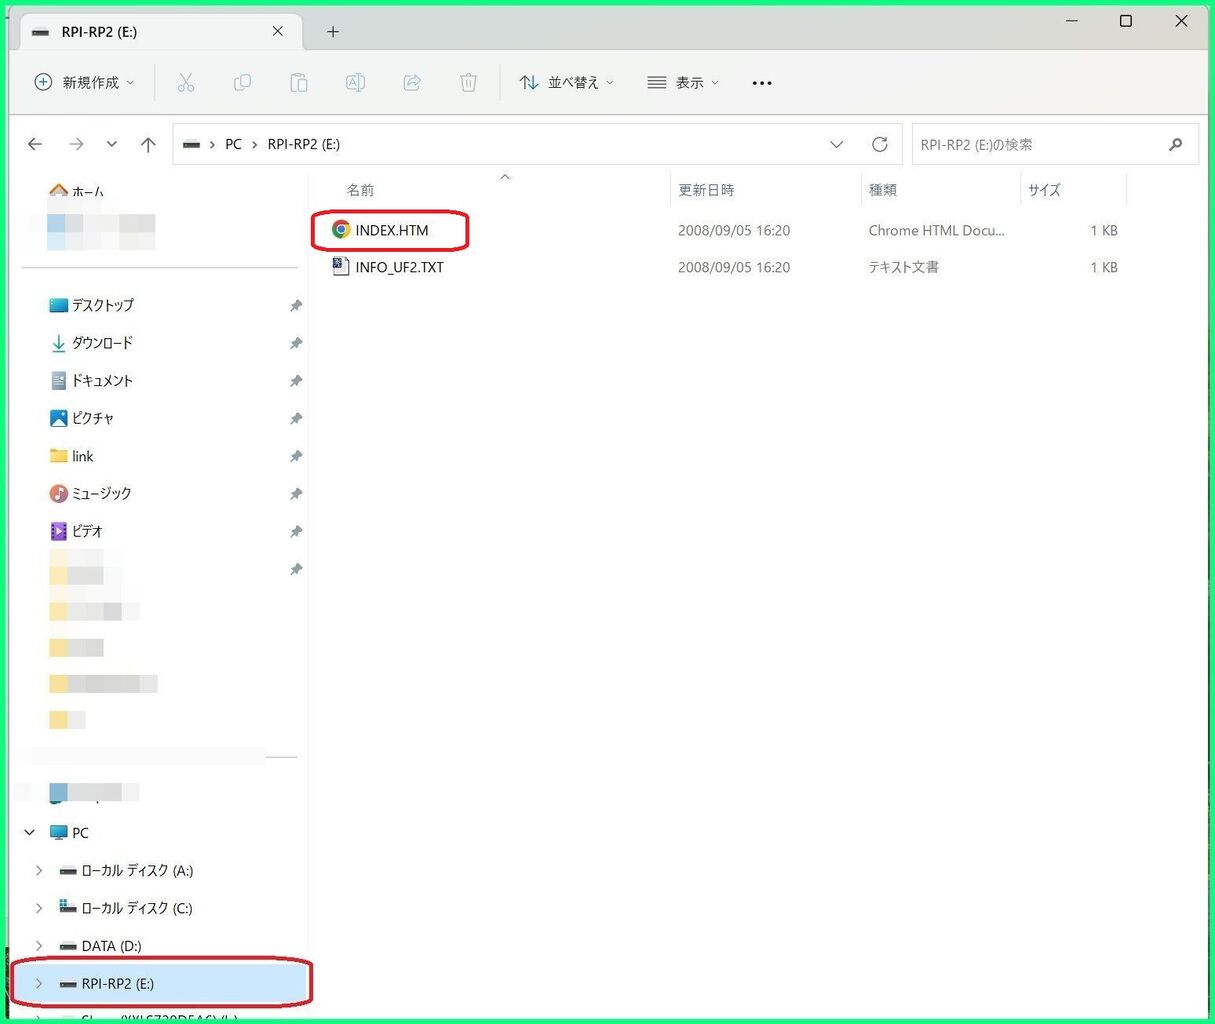Click the Paste clipboard icon
The height and width of the screenshot is (1024, 1215).
(x=298, y=83)
